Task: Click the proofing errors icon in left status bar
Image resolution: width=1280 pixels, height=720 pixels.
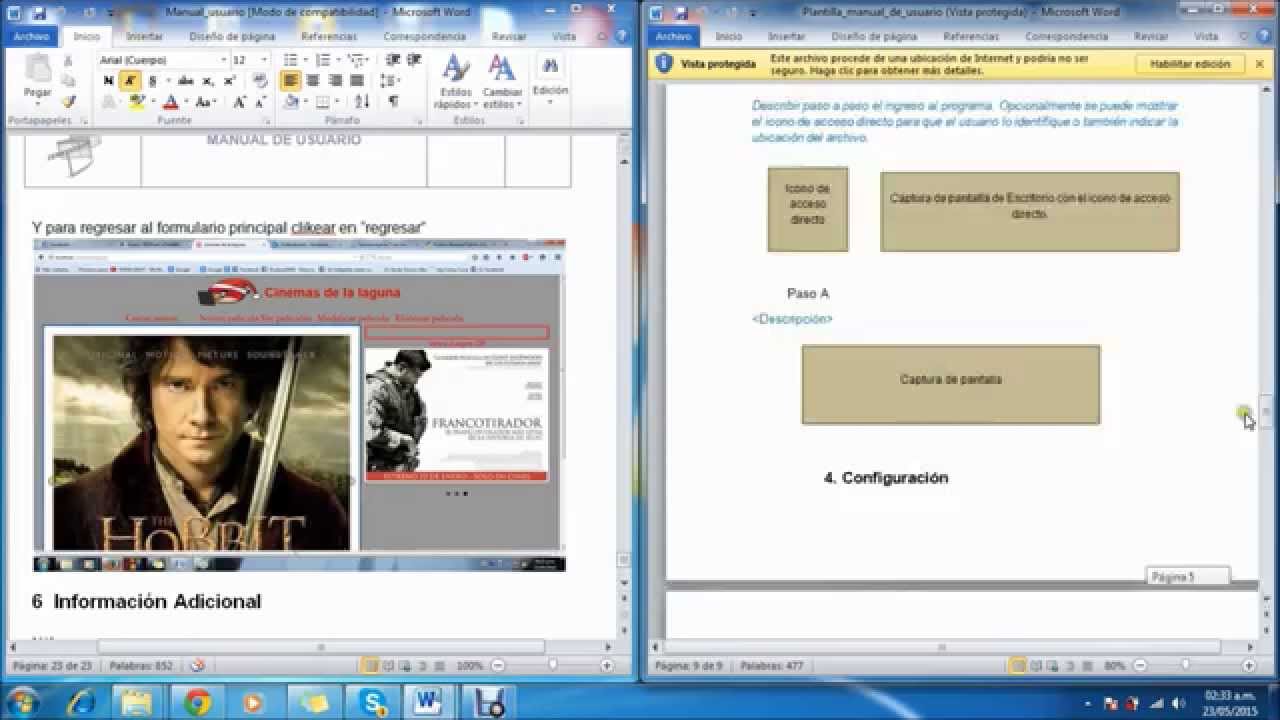Action: pyautogui.click(x=198, y=665)
